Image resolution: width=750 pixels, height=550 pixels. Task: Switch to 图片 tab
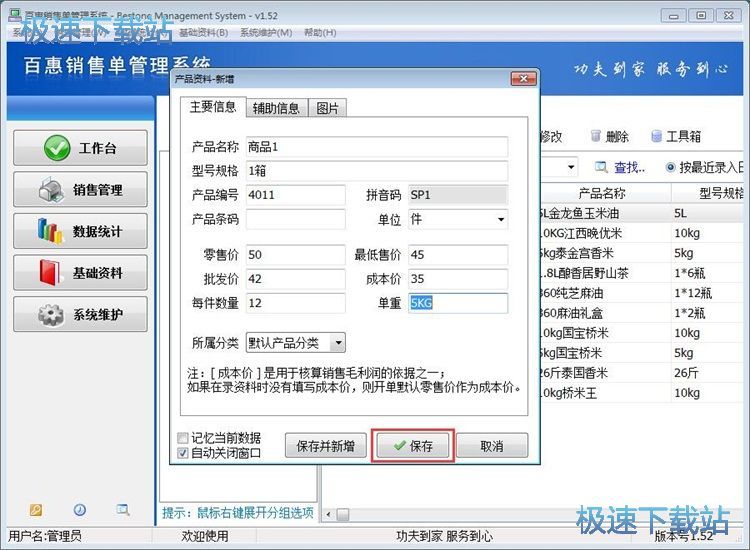327,109
